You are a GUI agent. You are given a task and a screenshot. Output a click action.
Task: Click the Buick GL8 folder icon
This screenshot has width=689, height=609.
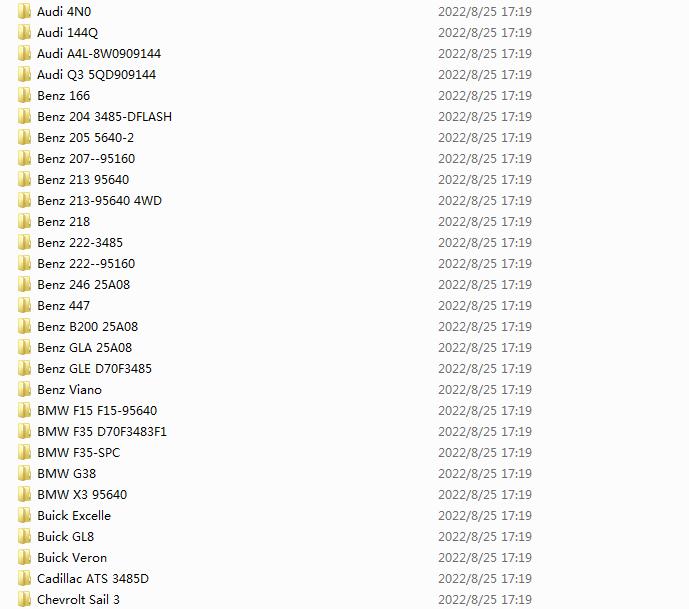(24, 536)
